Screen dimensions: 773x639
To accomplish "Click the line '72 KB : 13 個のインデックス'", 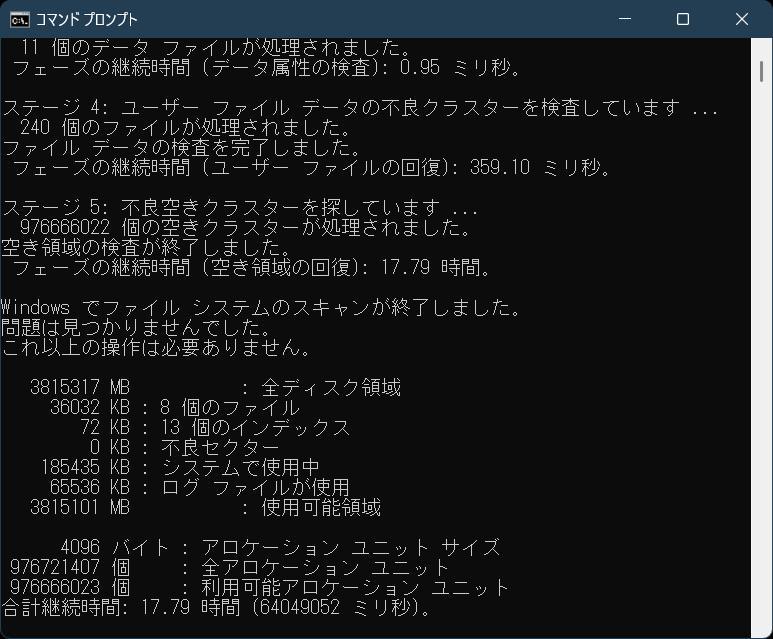I will point(215,427).
